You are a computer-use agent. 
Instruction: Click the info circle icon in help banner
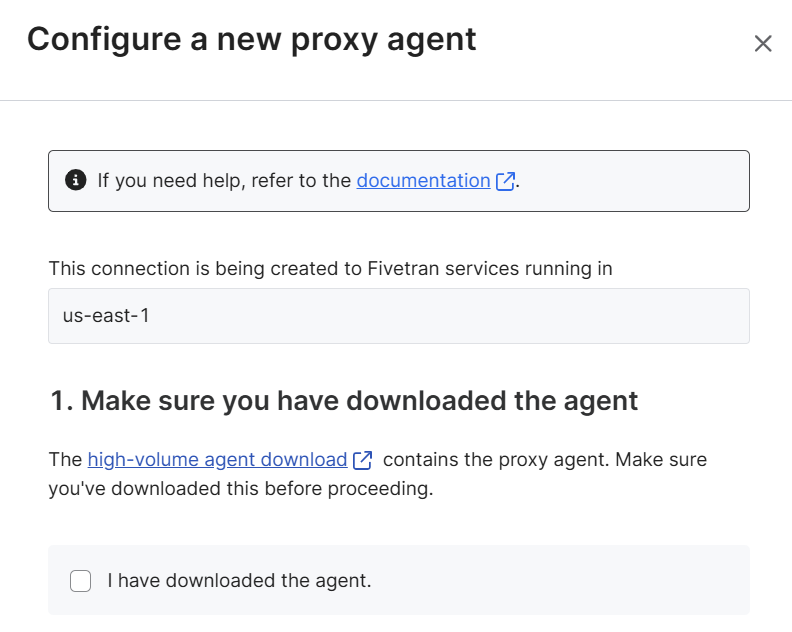coord(76,180)
